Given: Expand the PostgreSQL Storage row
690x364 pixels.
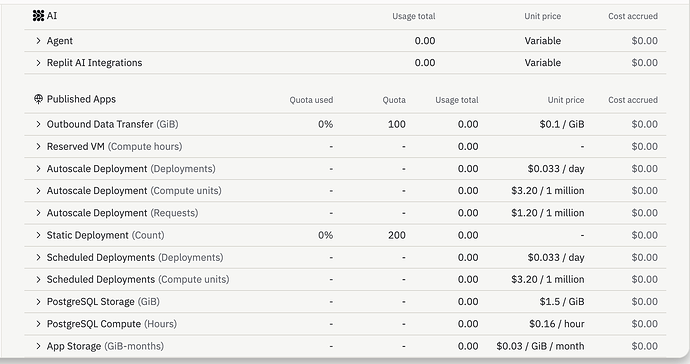Looking at the screenshot, I should click(x=38, y=302).
